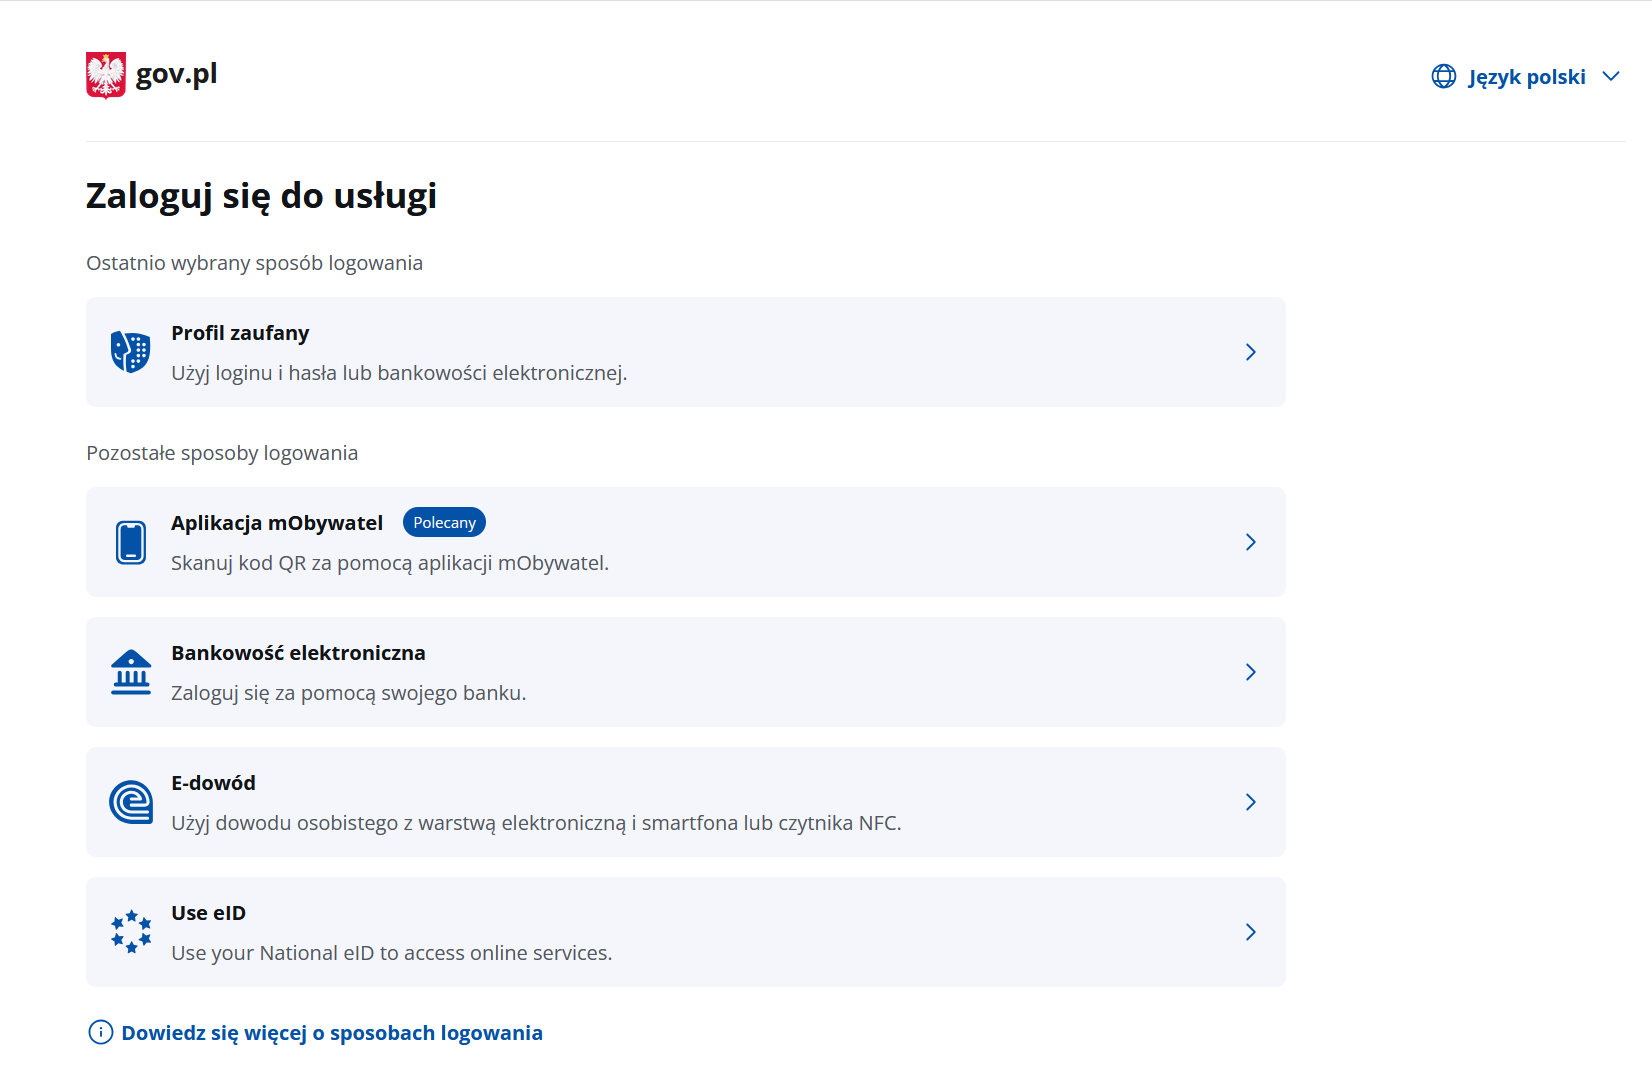Click the chevron on Aplikacja mObywatel row
This screenshot has width=1652, height=1090.
click(x=1250, y=542)
